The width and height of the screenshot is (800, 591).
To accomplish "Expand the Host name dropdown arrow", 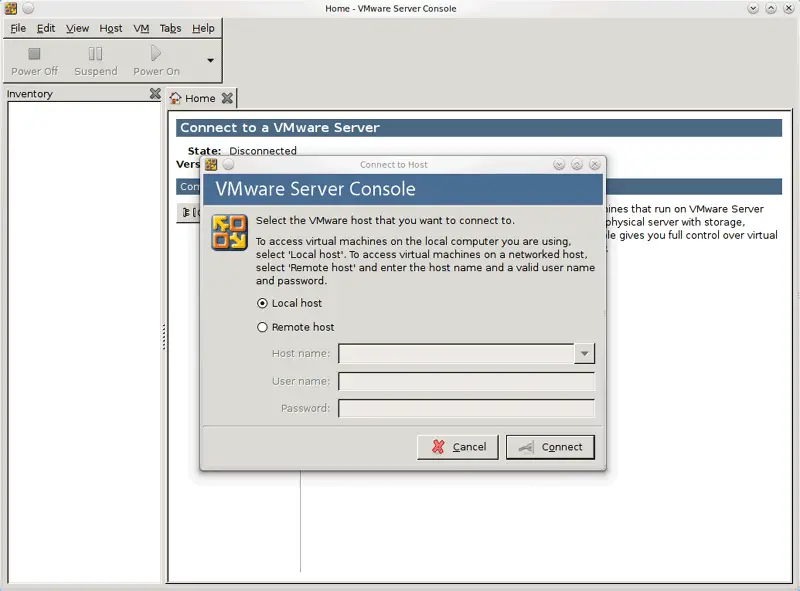I will (x=585, y=353).
